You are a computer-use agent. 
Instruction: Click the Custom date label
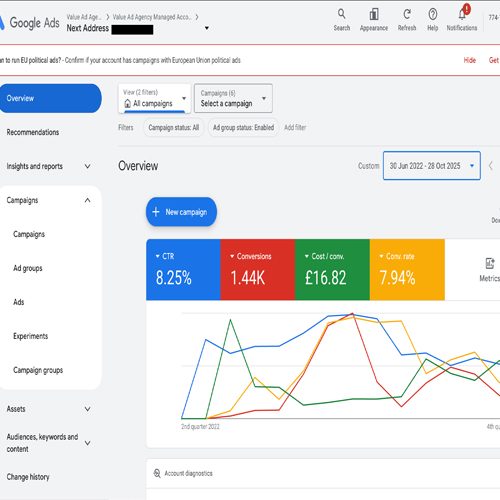369,166
